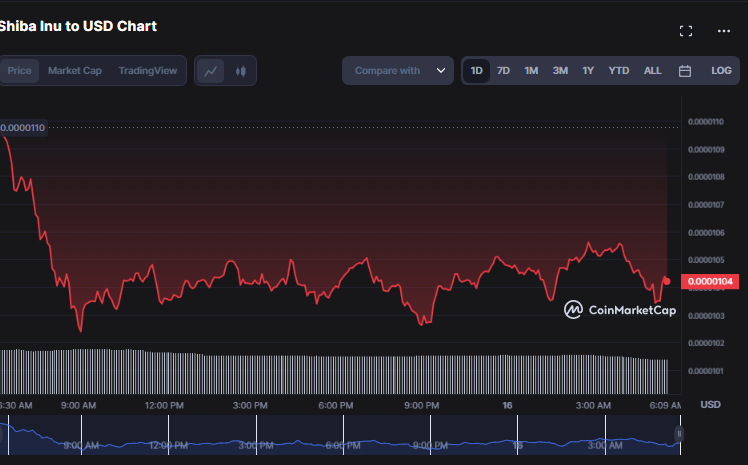Select the Price tab
Image resolution: width=748 pixels, height=465 pixels.
coord(19,71)
